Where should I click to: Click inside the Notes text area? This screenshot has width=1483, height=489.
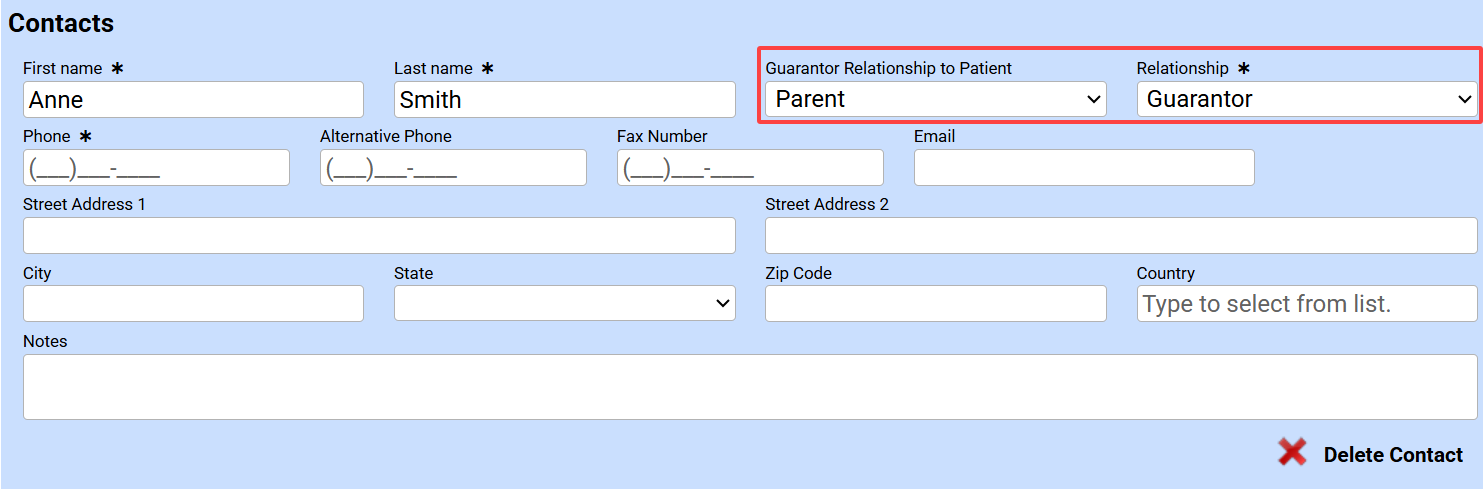coord(750,387)
